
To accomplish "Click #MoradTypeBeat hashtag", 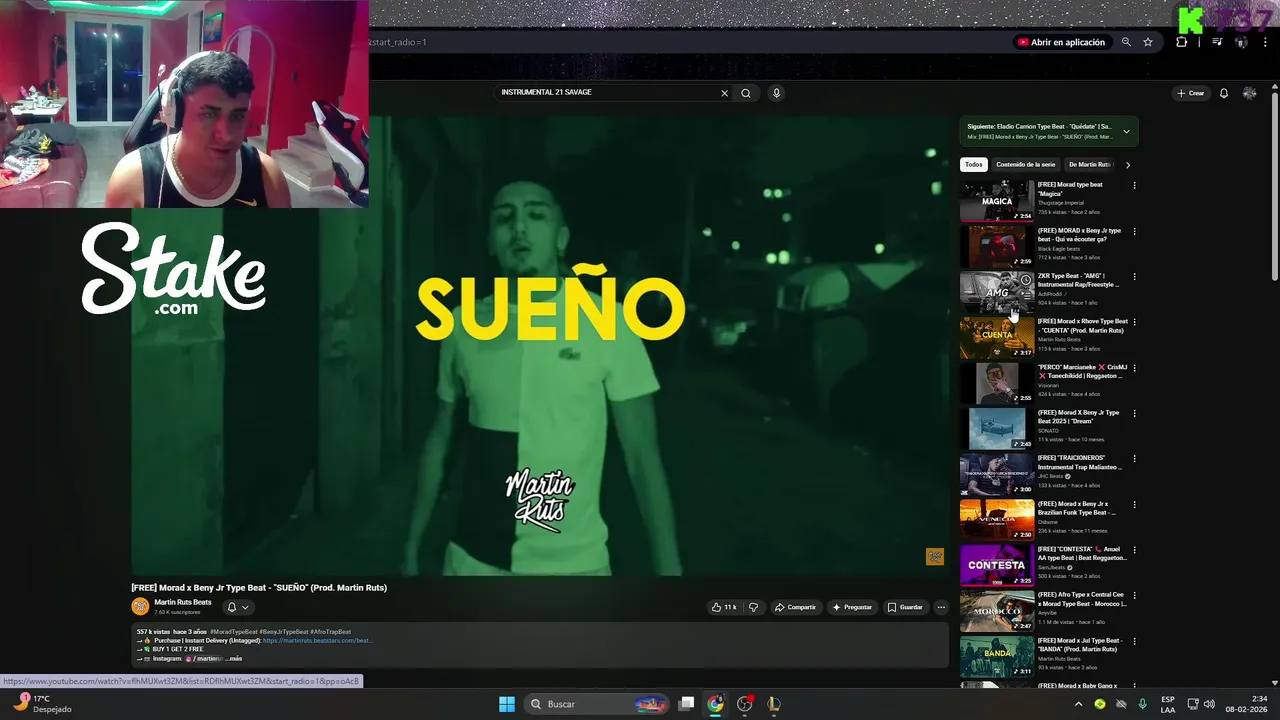I will pyautogui.click(x=233, y=632).
